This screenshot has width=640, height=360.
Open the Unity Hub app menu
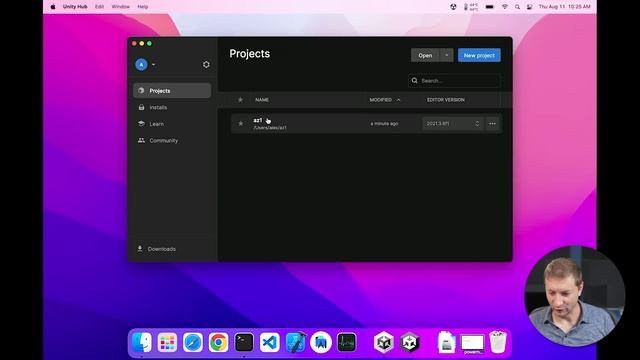pos(75,7)
